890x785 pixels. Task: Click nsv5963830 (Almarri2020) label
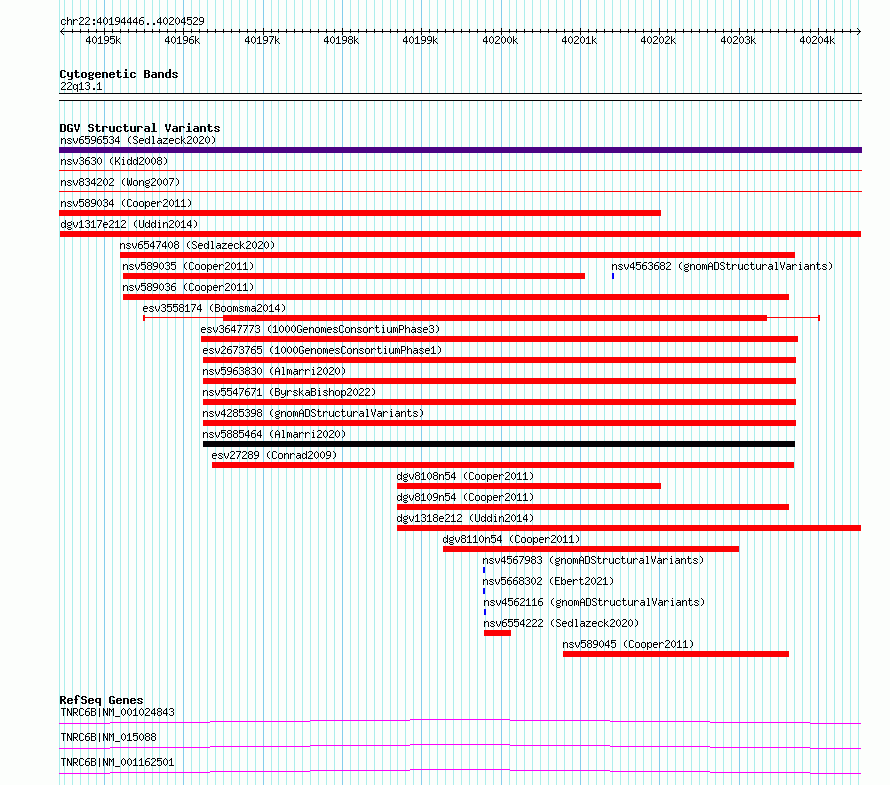coord(274,371)
